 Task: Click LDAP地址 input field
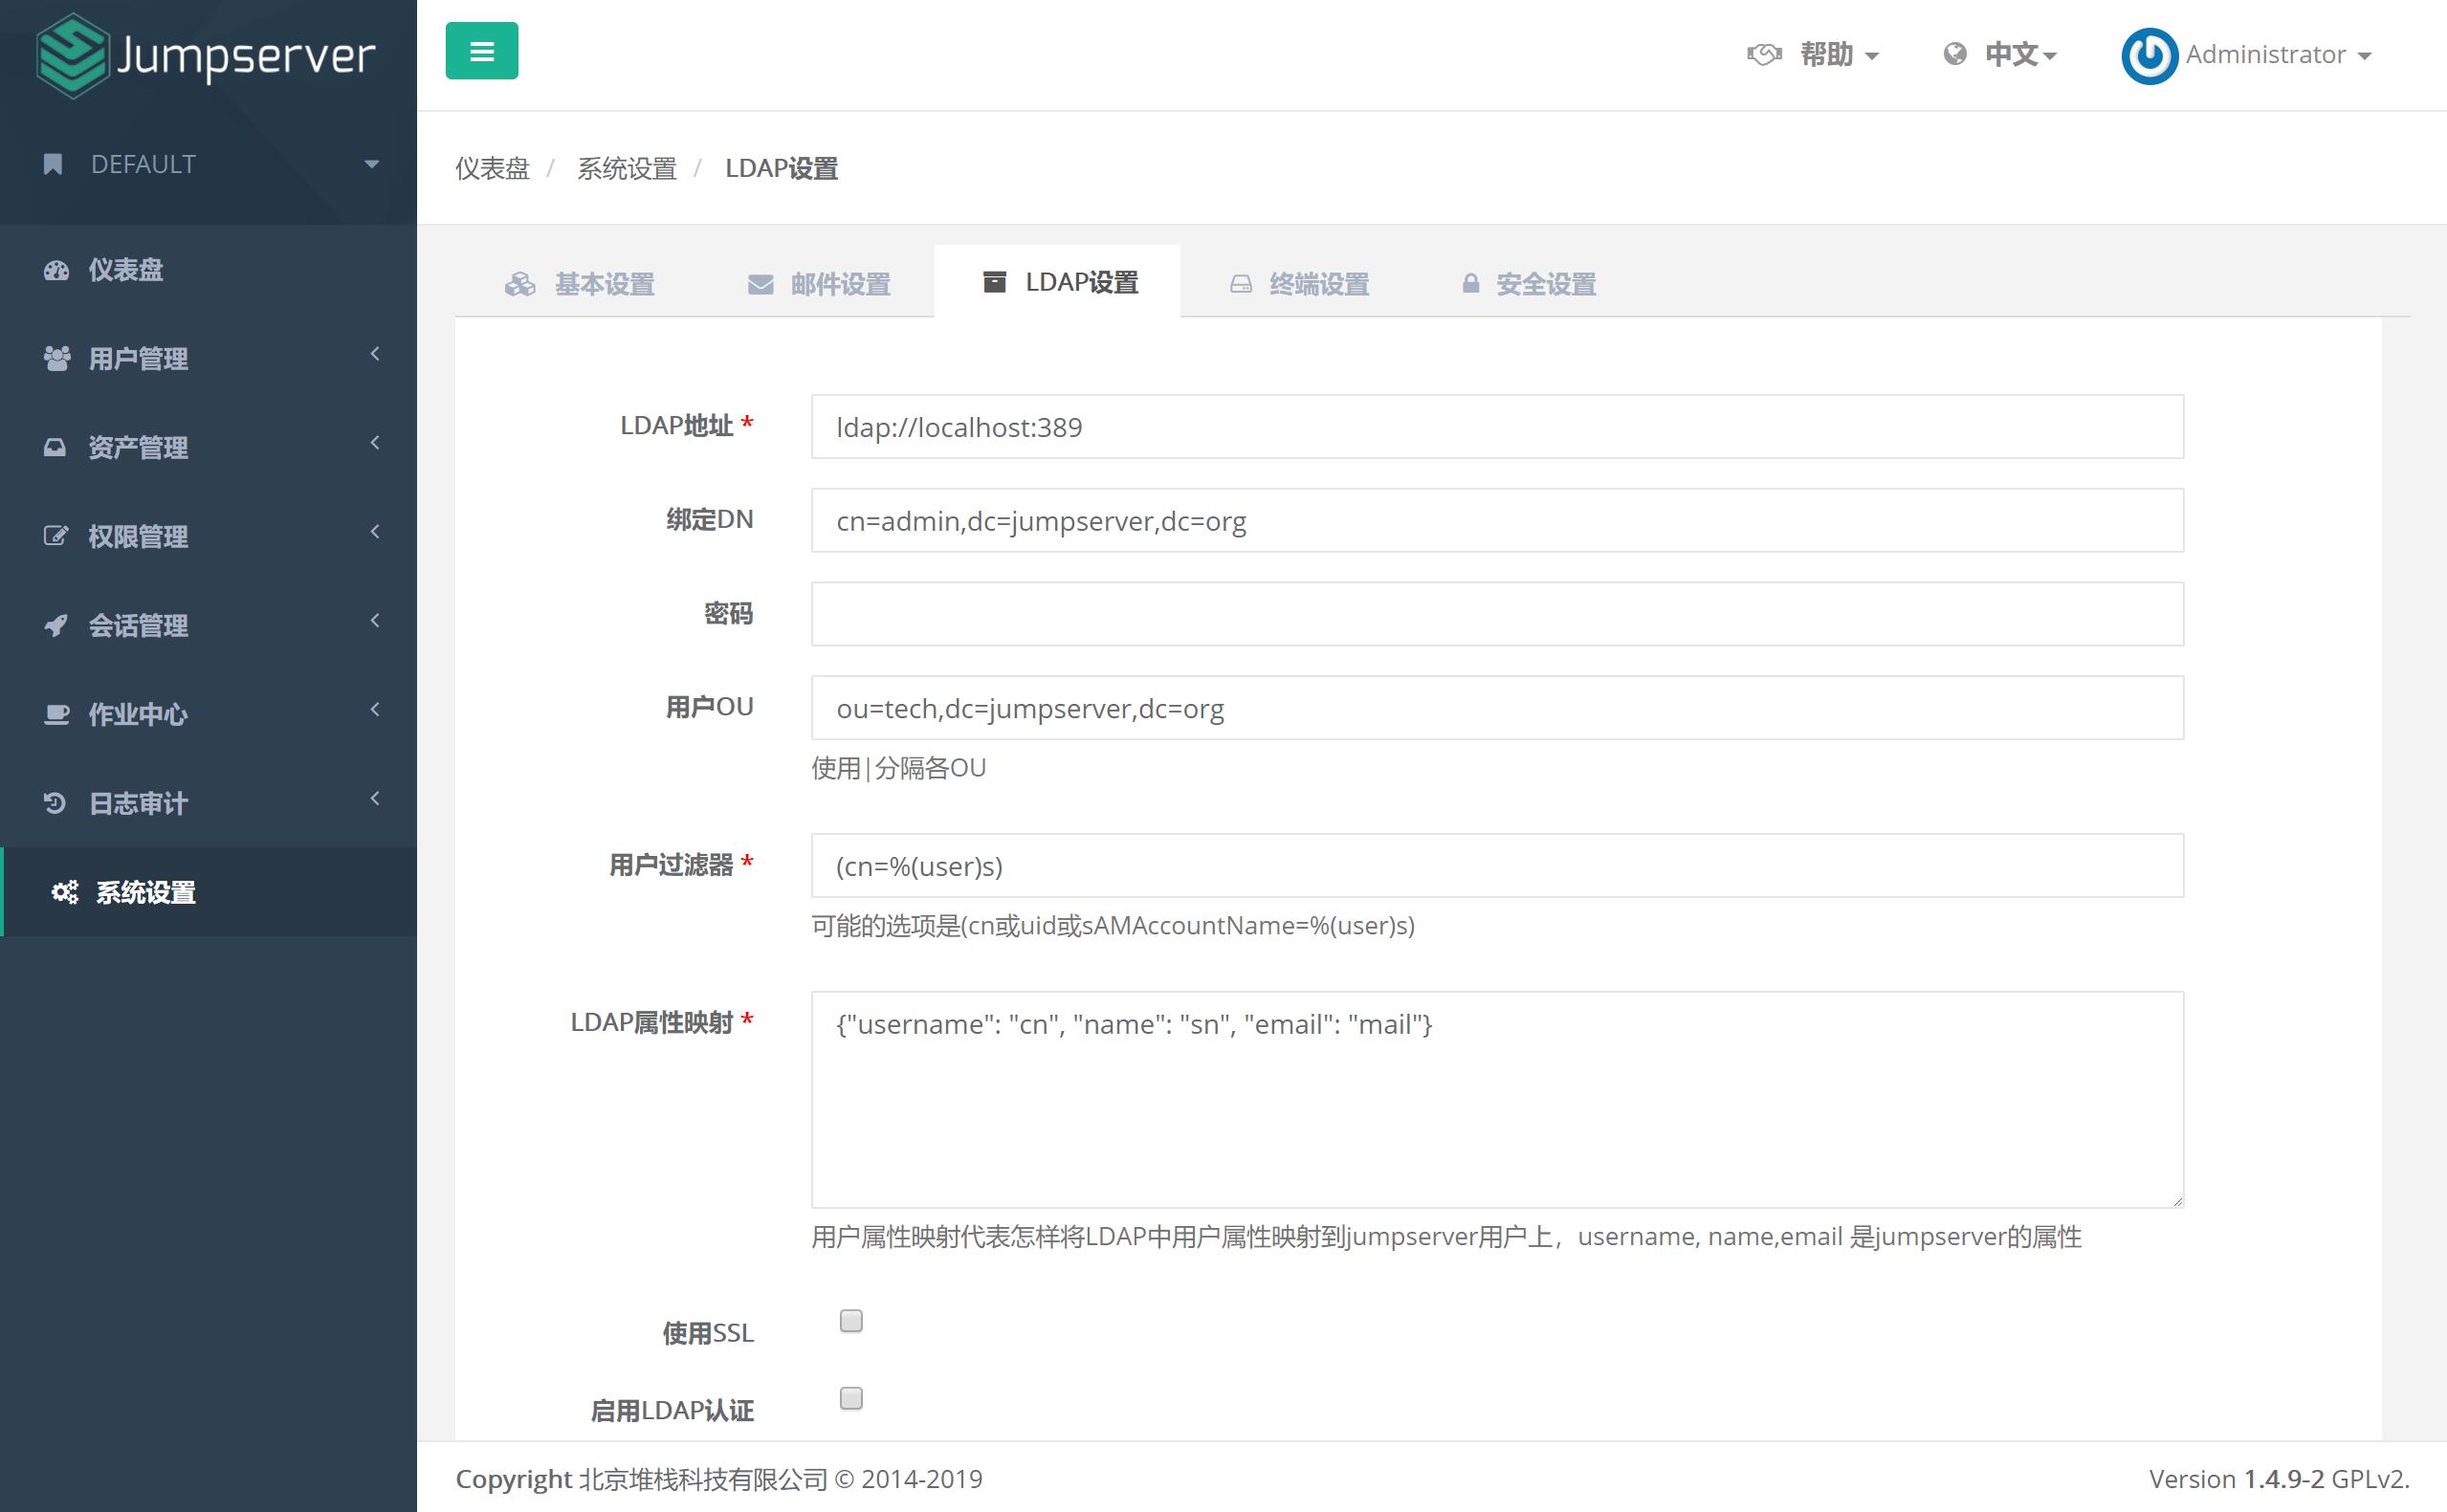click(x=1496, y=427)
